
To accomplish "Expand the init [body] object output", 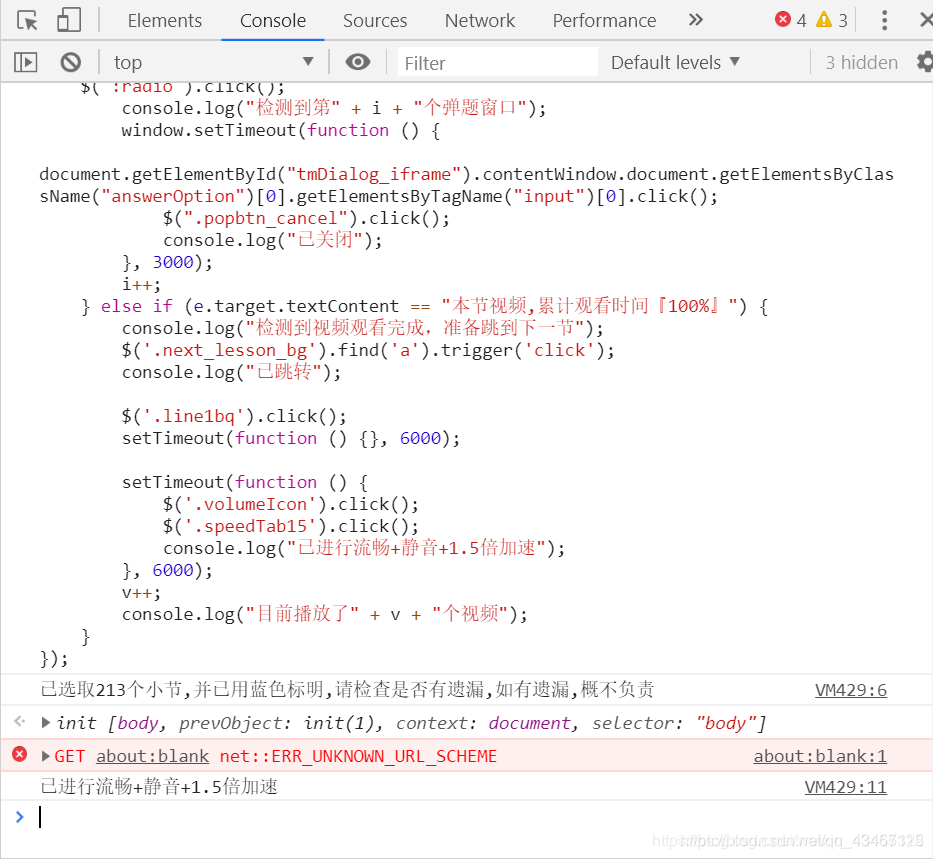I will [46, 722].
